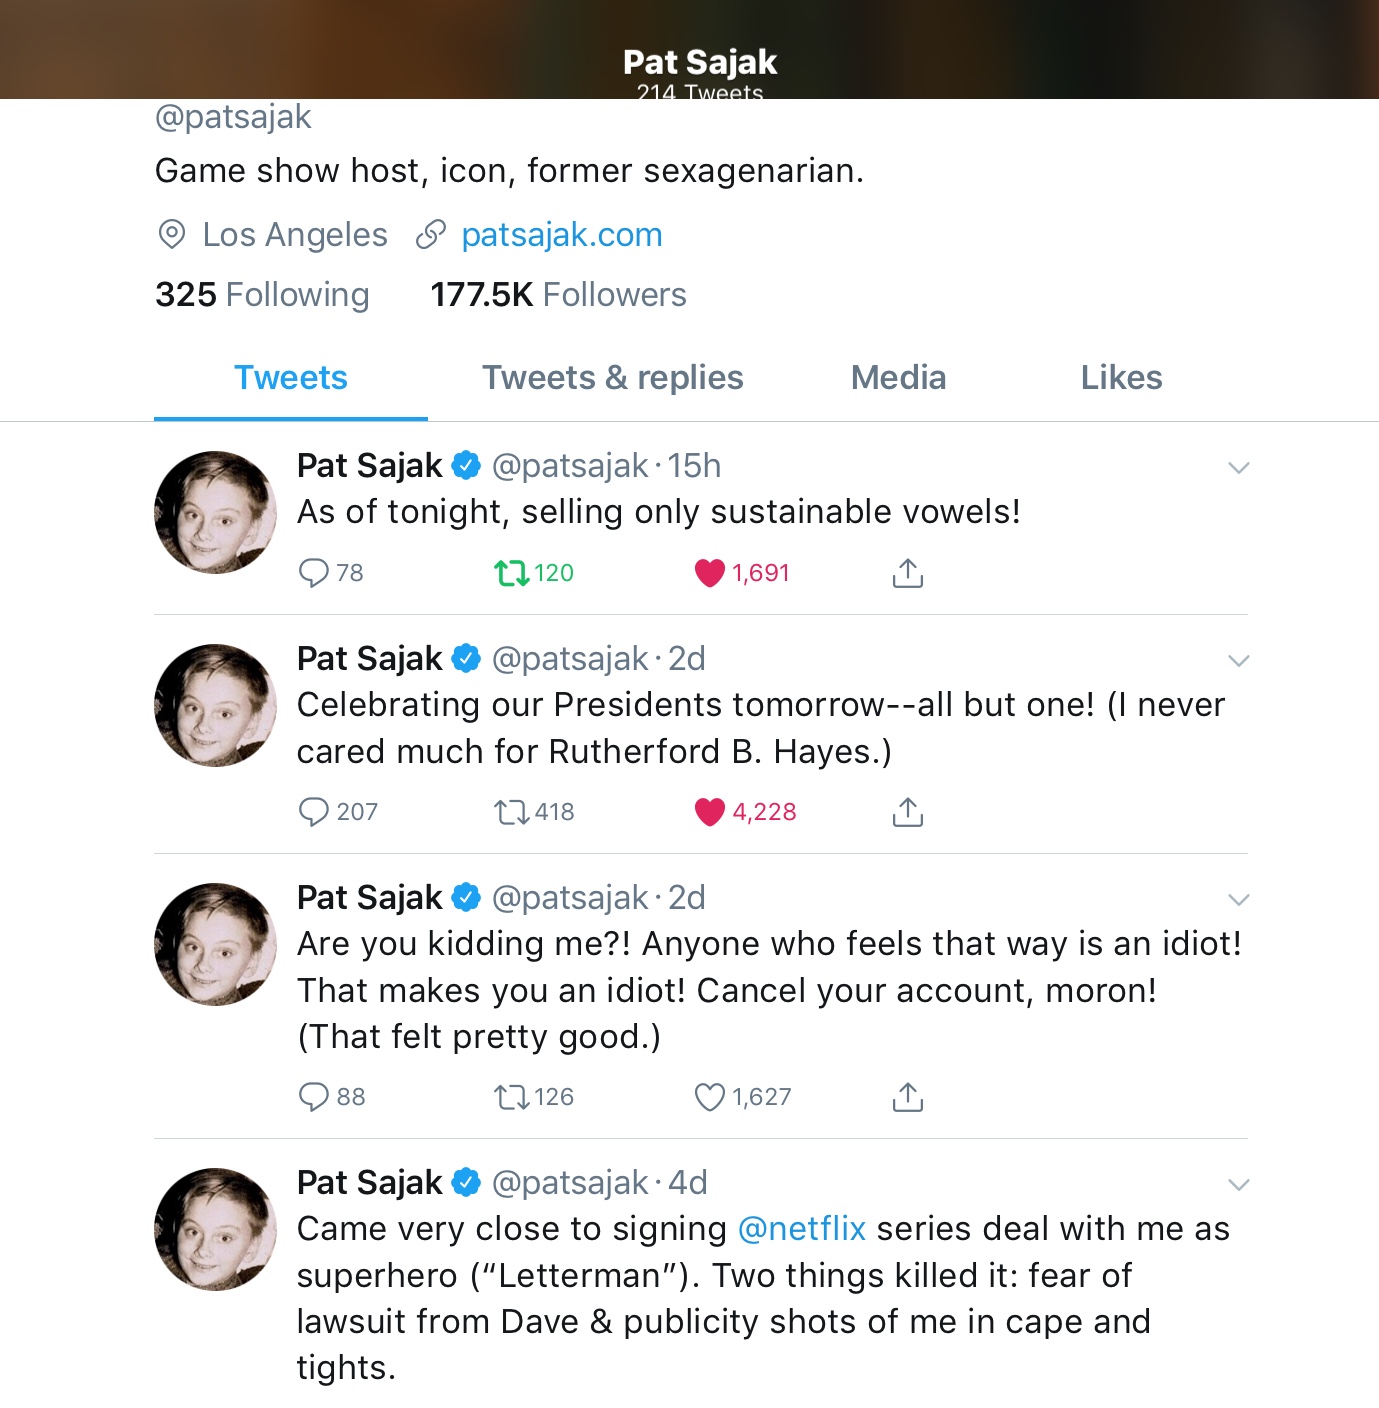Open the patsajak.com website link

562,235
